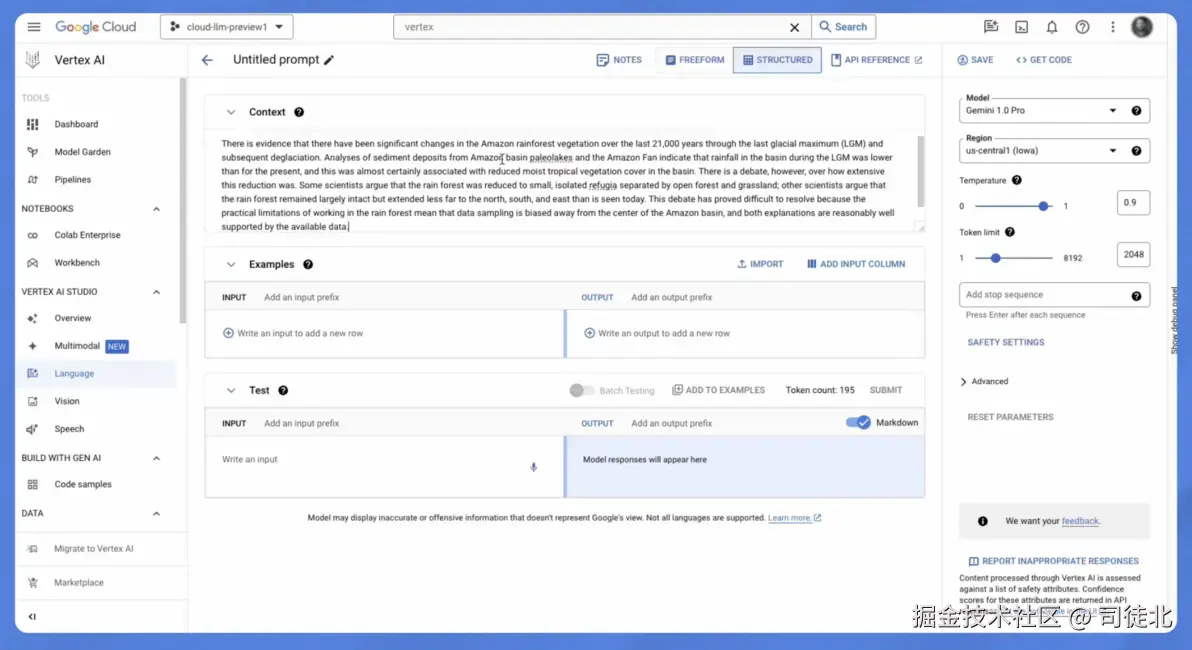The width and height of the screenshot is (1192, 650).
Task: Open the API Reference link
Action: coord(876,60)
